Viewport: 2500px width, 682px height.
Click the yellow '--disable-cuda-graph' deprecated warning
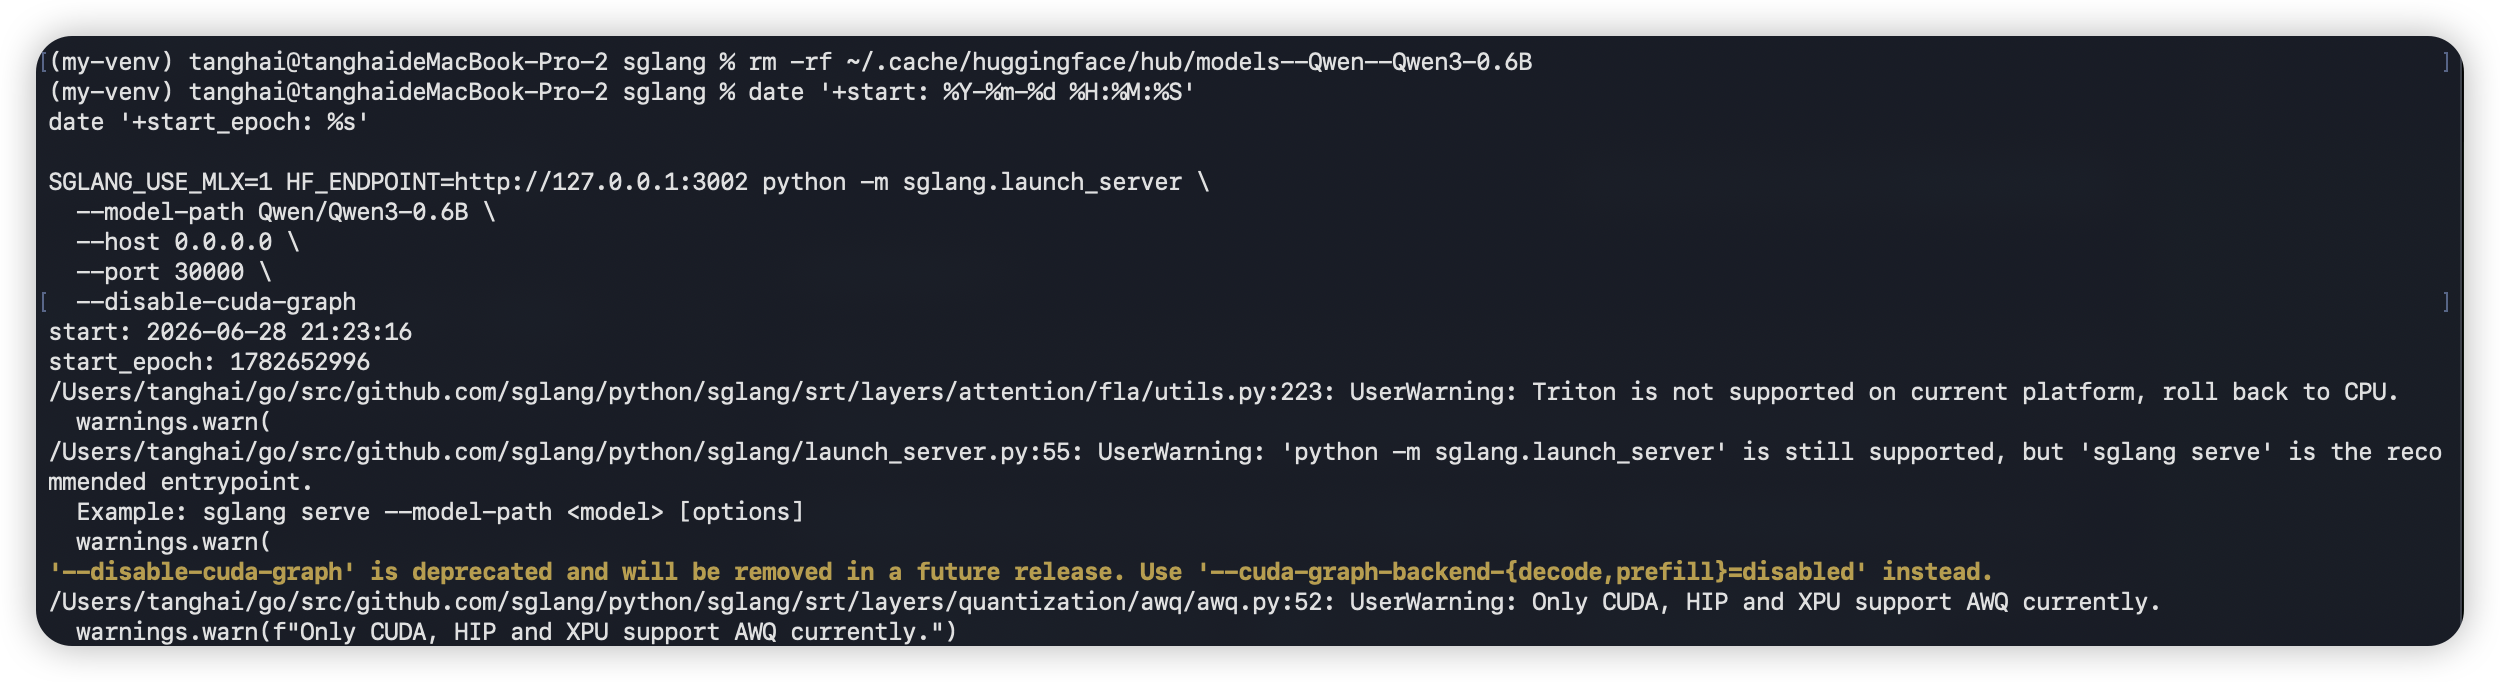1020,572
